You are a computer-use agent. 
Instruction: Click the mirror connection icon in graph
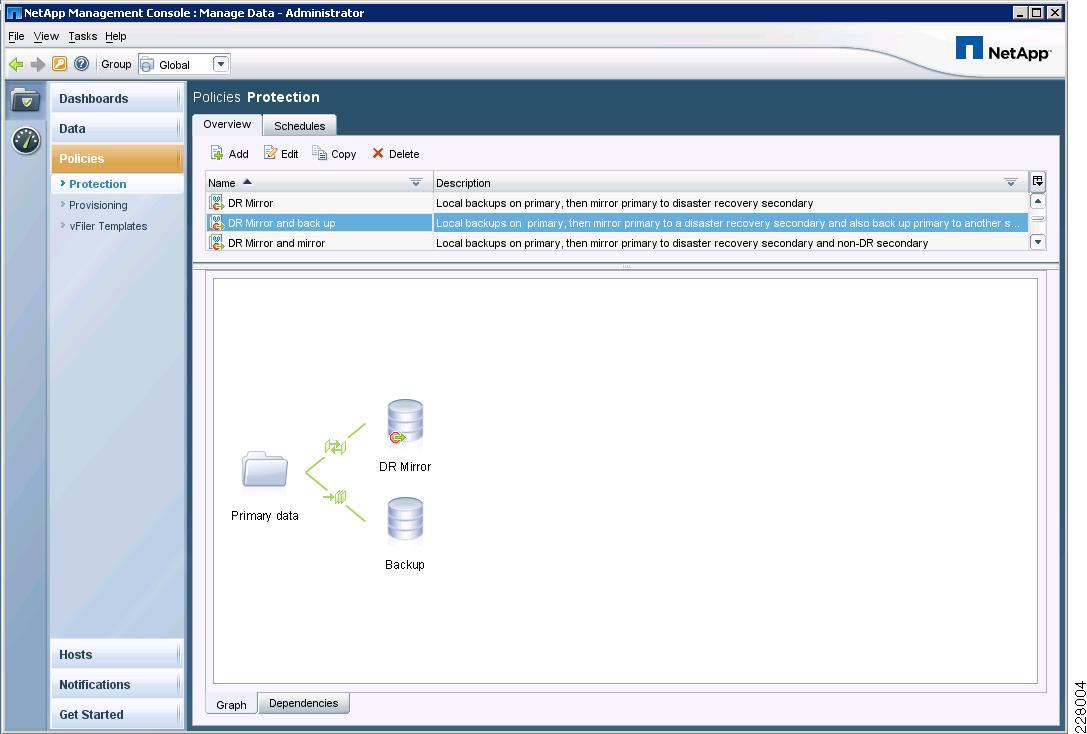pos(336,446)
